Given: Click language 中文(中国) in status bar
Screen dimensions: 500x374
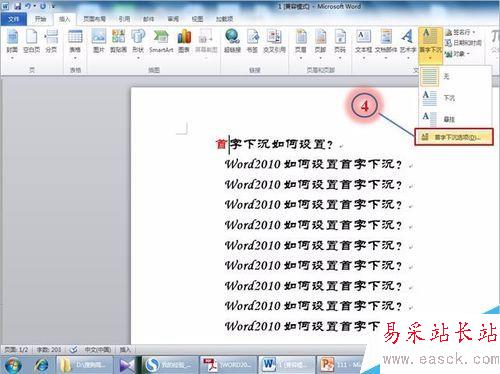Looking at the screenshot, I should 98,350.
